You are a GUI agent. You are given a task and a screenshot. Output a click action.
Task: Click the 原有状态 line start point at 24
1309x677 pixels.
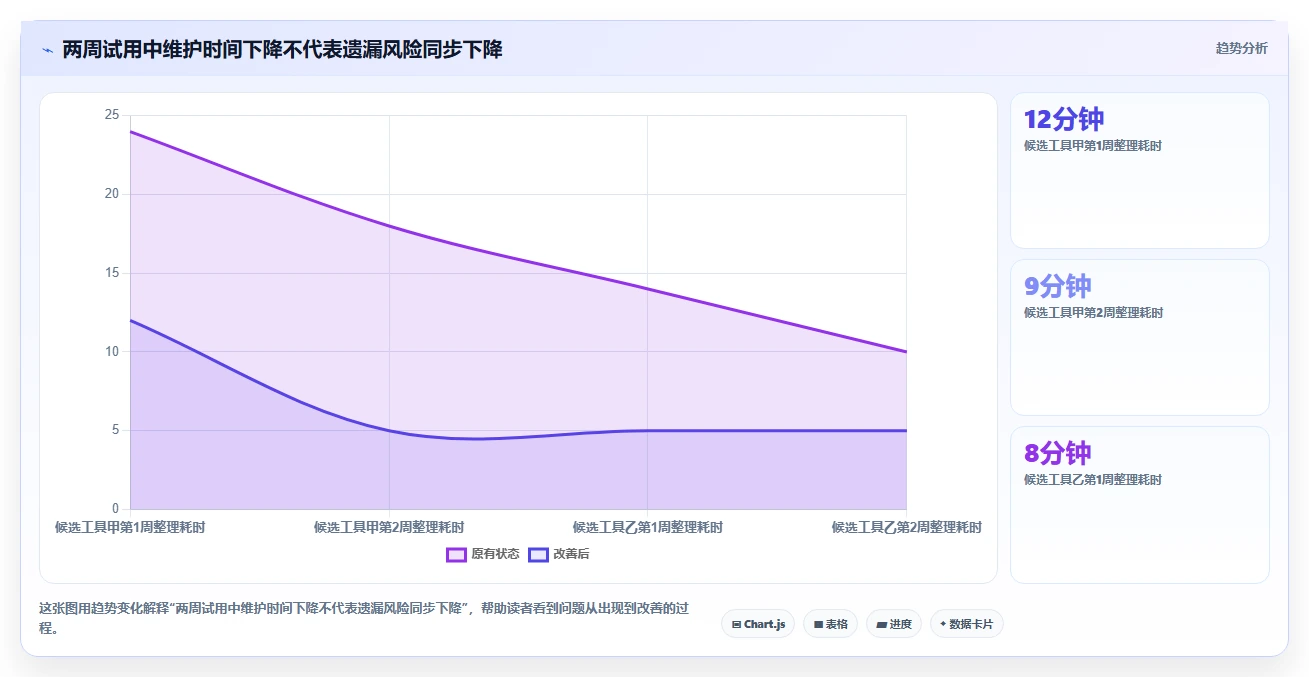tap(130, 131)
